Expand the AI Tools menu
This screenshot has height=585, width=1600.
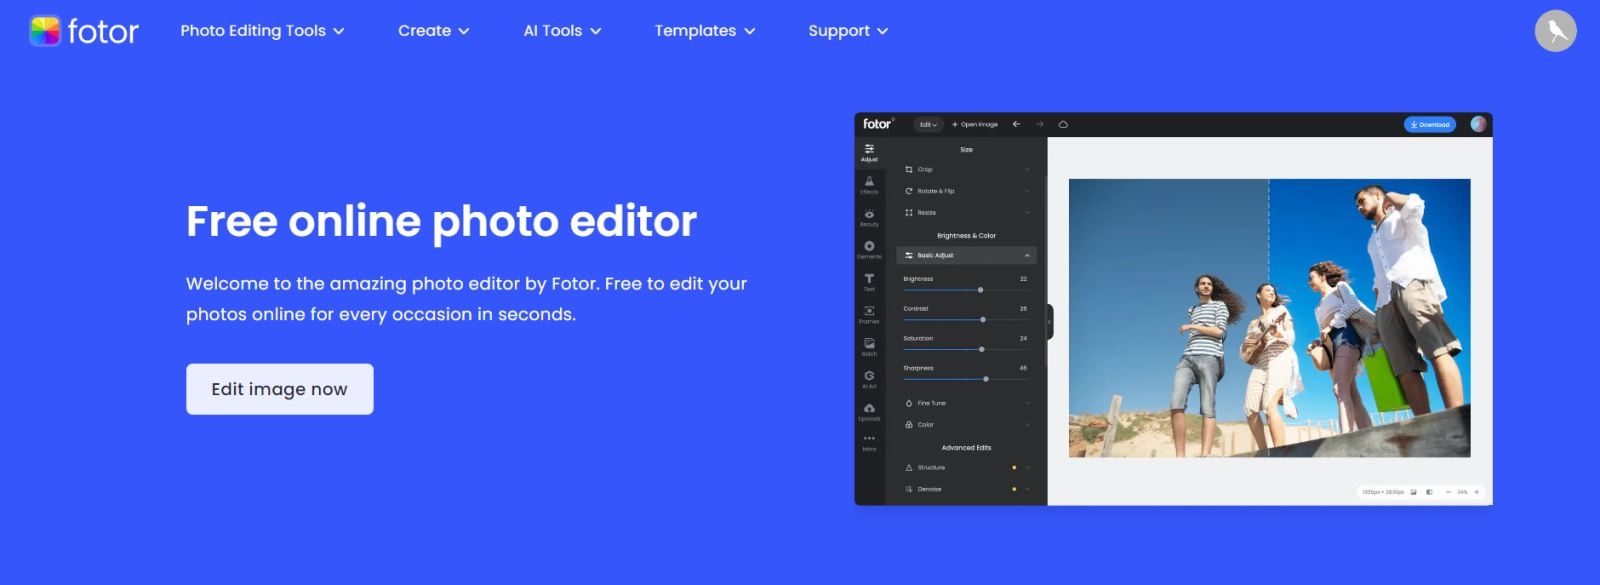(562, 31)
